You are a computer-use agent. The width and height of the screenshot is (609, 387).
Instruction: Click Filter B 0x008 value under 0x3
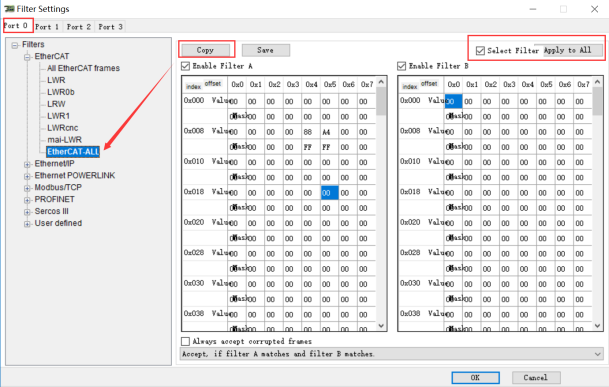(509, 132)
